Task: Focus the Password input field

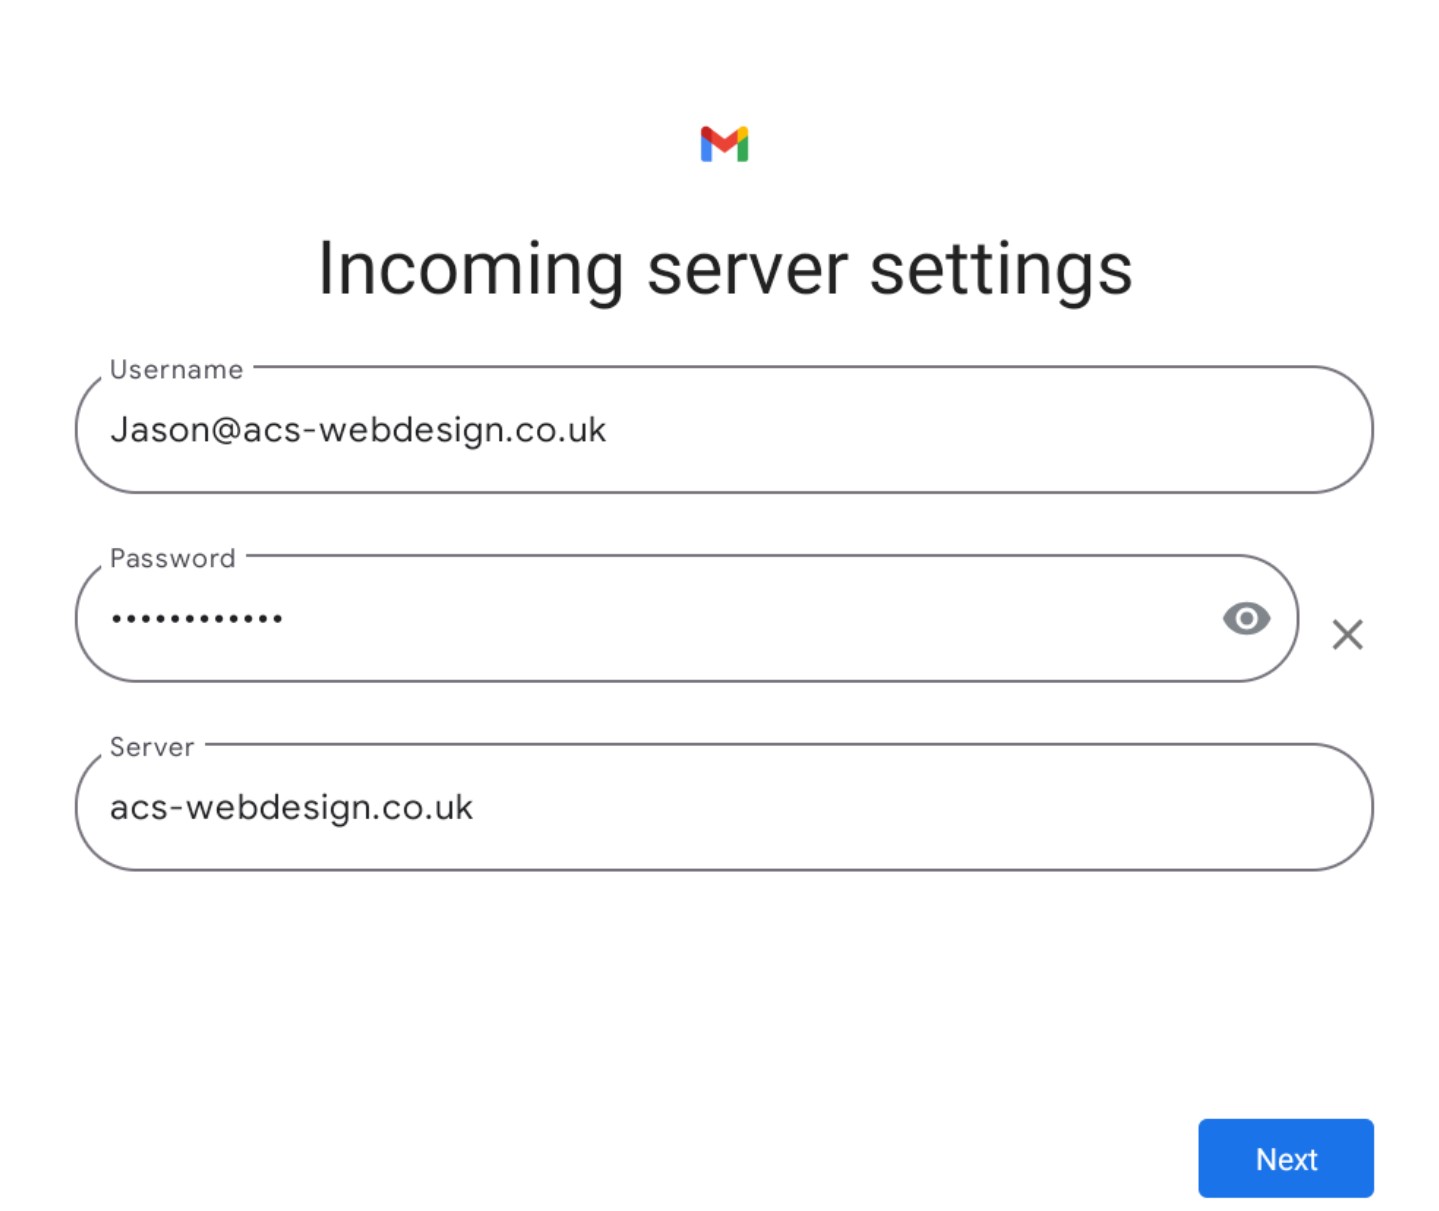Action: [x=687, y=619]
